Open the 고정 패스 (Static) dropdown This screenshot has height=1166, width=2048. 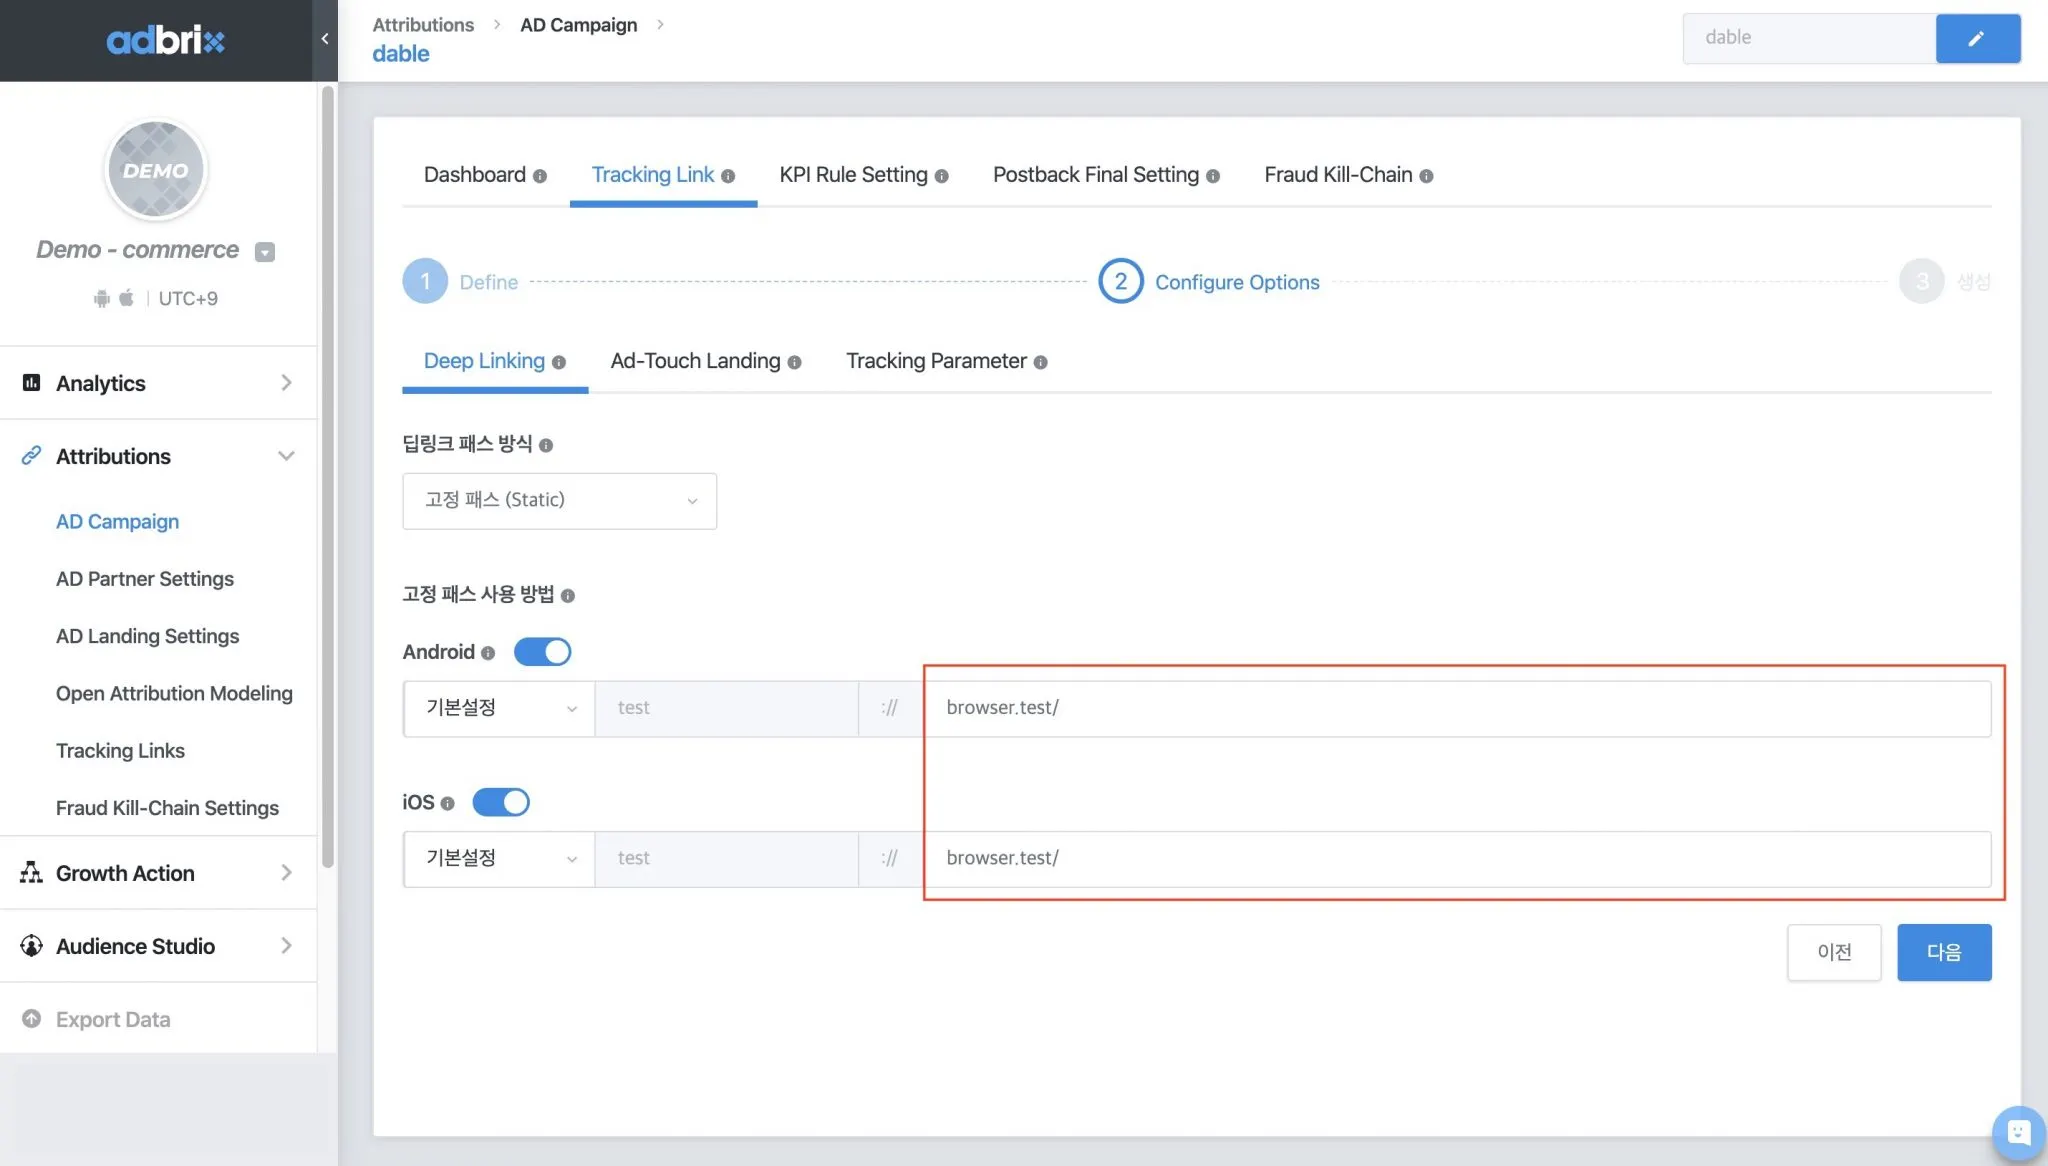click(x=559, y=501)
